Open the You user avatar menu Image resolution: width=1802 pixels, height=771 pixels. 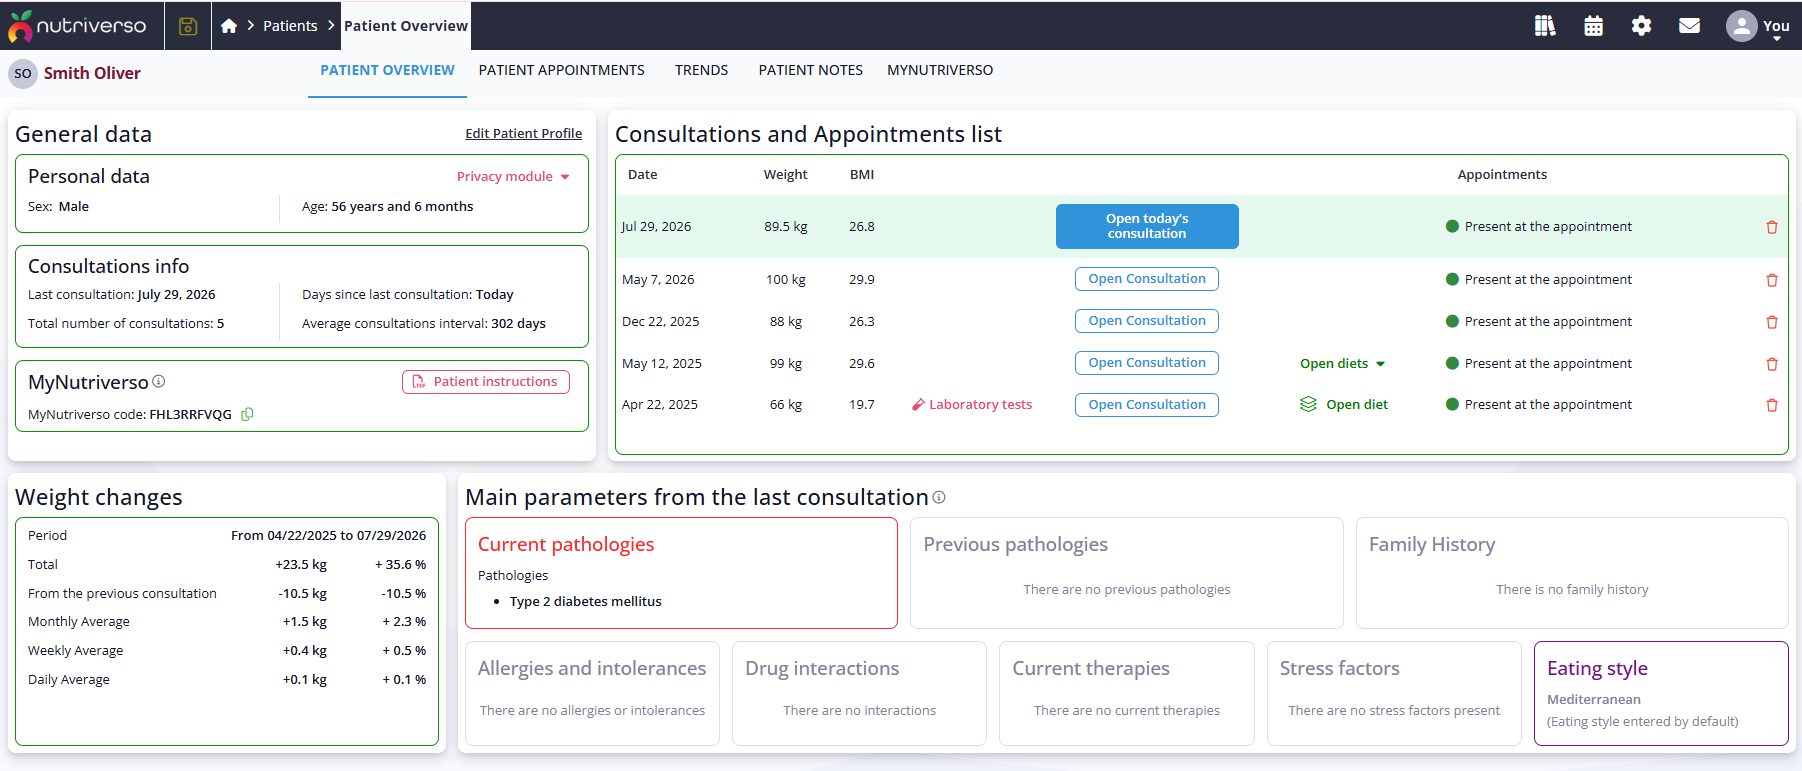(x=1757, y=26)
